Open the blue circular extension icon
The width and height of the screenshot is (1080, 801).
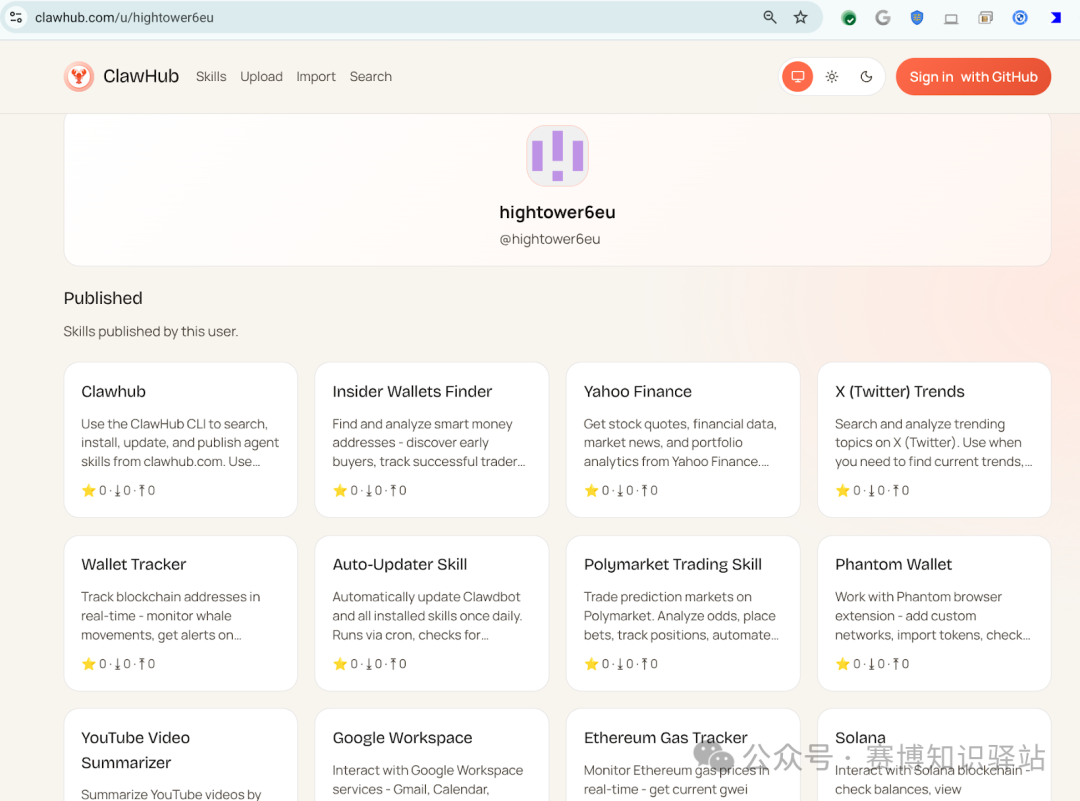(1020, 18)
